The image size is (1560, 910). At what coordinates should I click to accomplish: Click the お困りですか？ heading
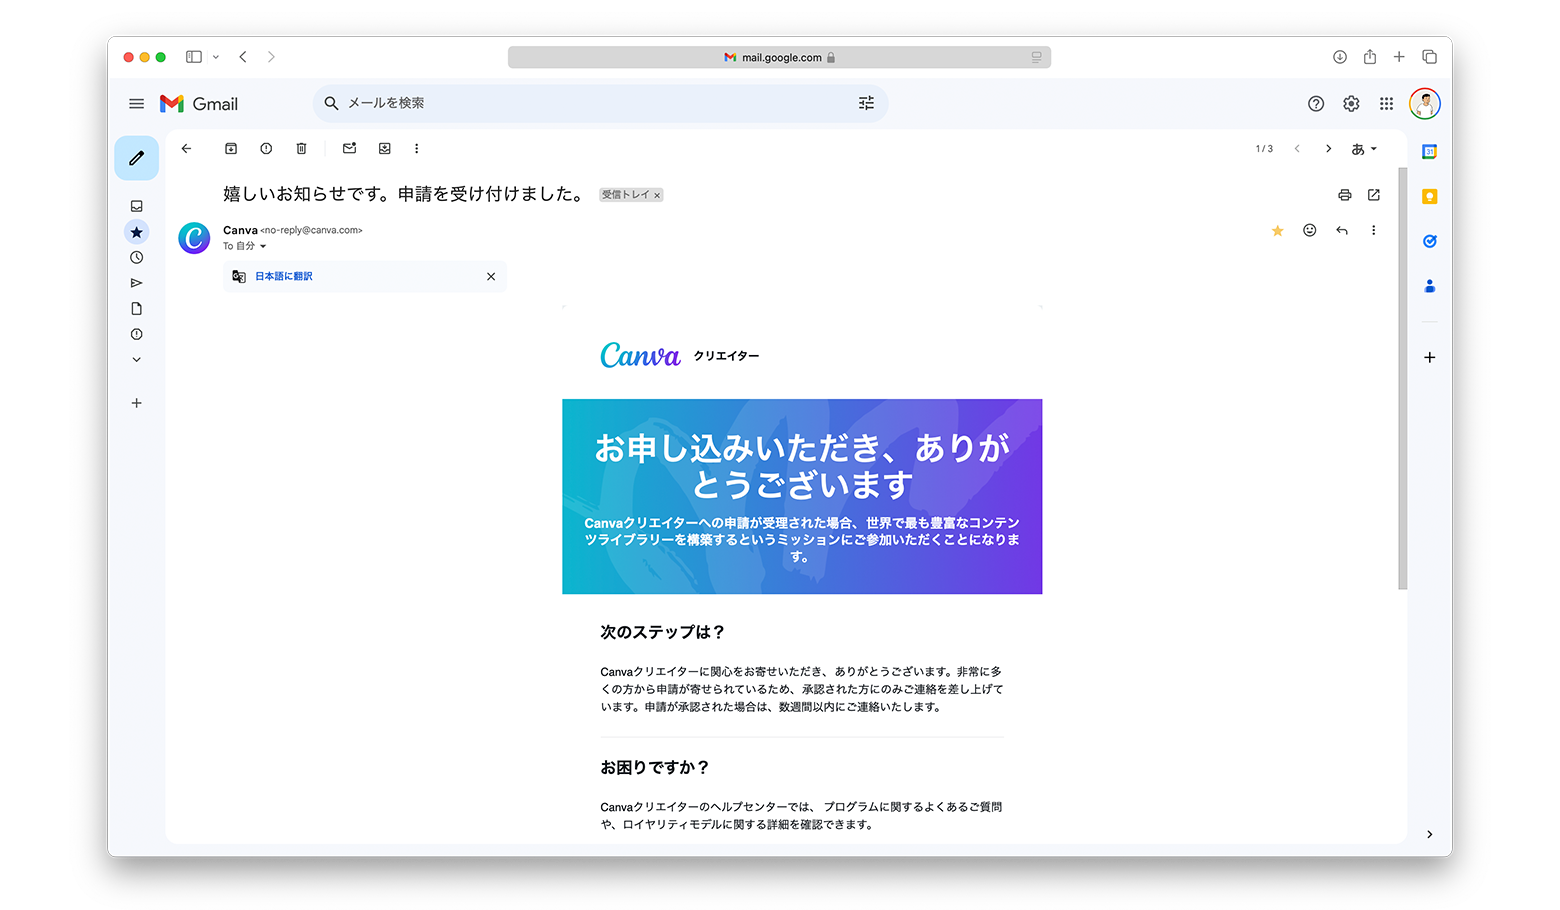pos(655,767)
